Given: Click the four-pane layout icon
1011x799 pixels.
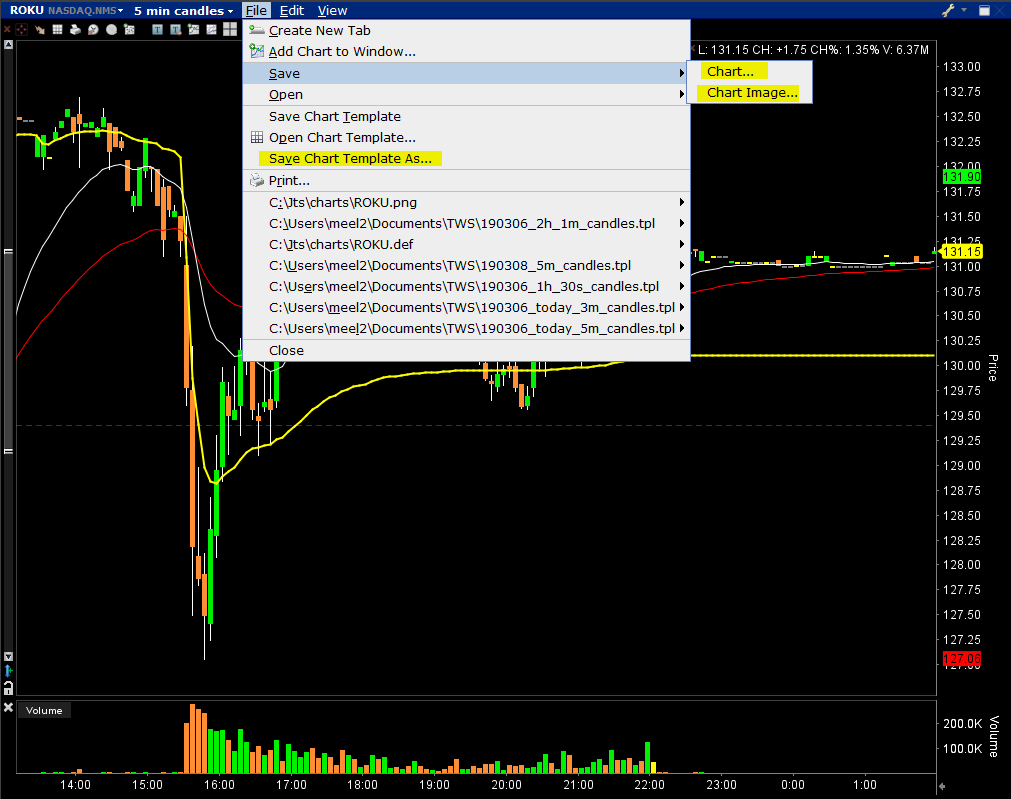Looking at the screenshot, I should (230, 29).
